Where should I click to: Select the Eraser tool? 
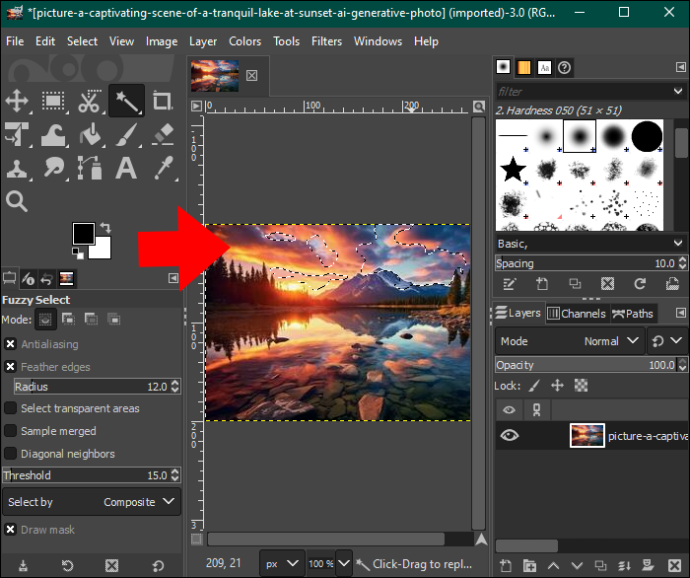(x=163, y=134)
